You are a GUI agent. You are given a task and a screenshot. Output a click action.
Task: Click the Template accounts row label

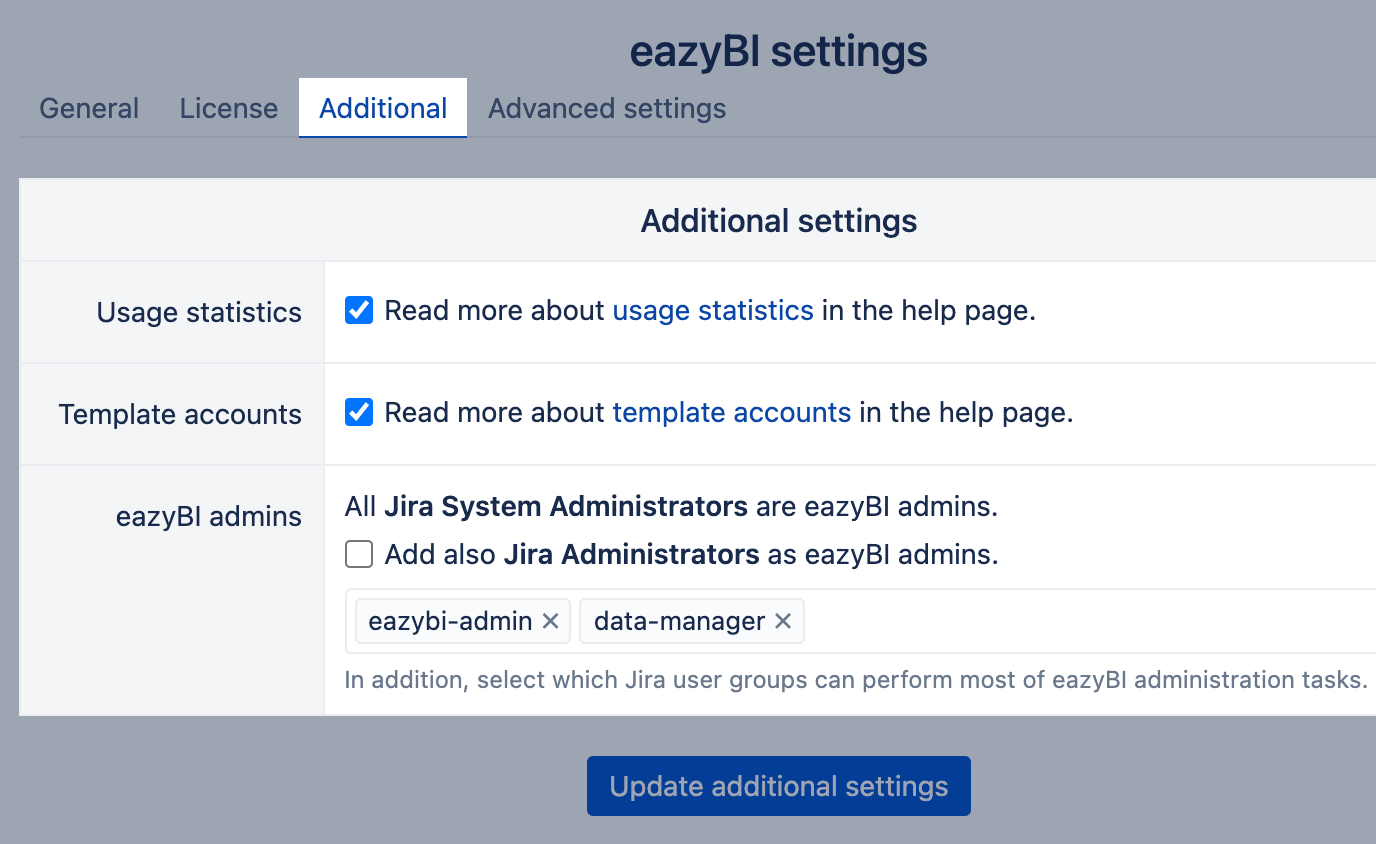[180, 415]
